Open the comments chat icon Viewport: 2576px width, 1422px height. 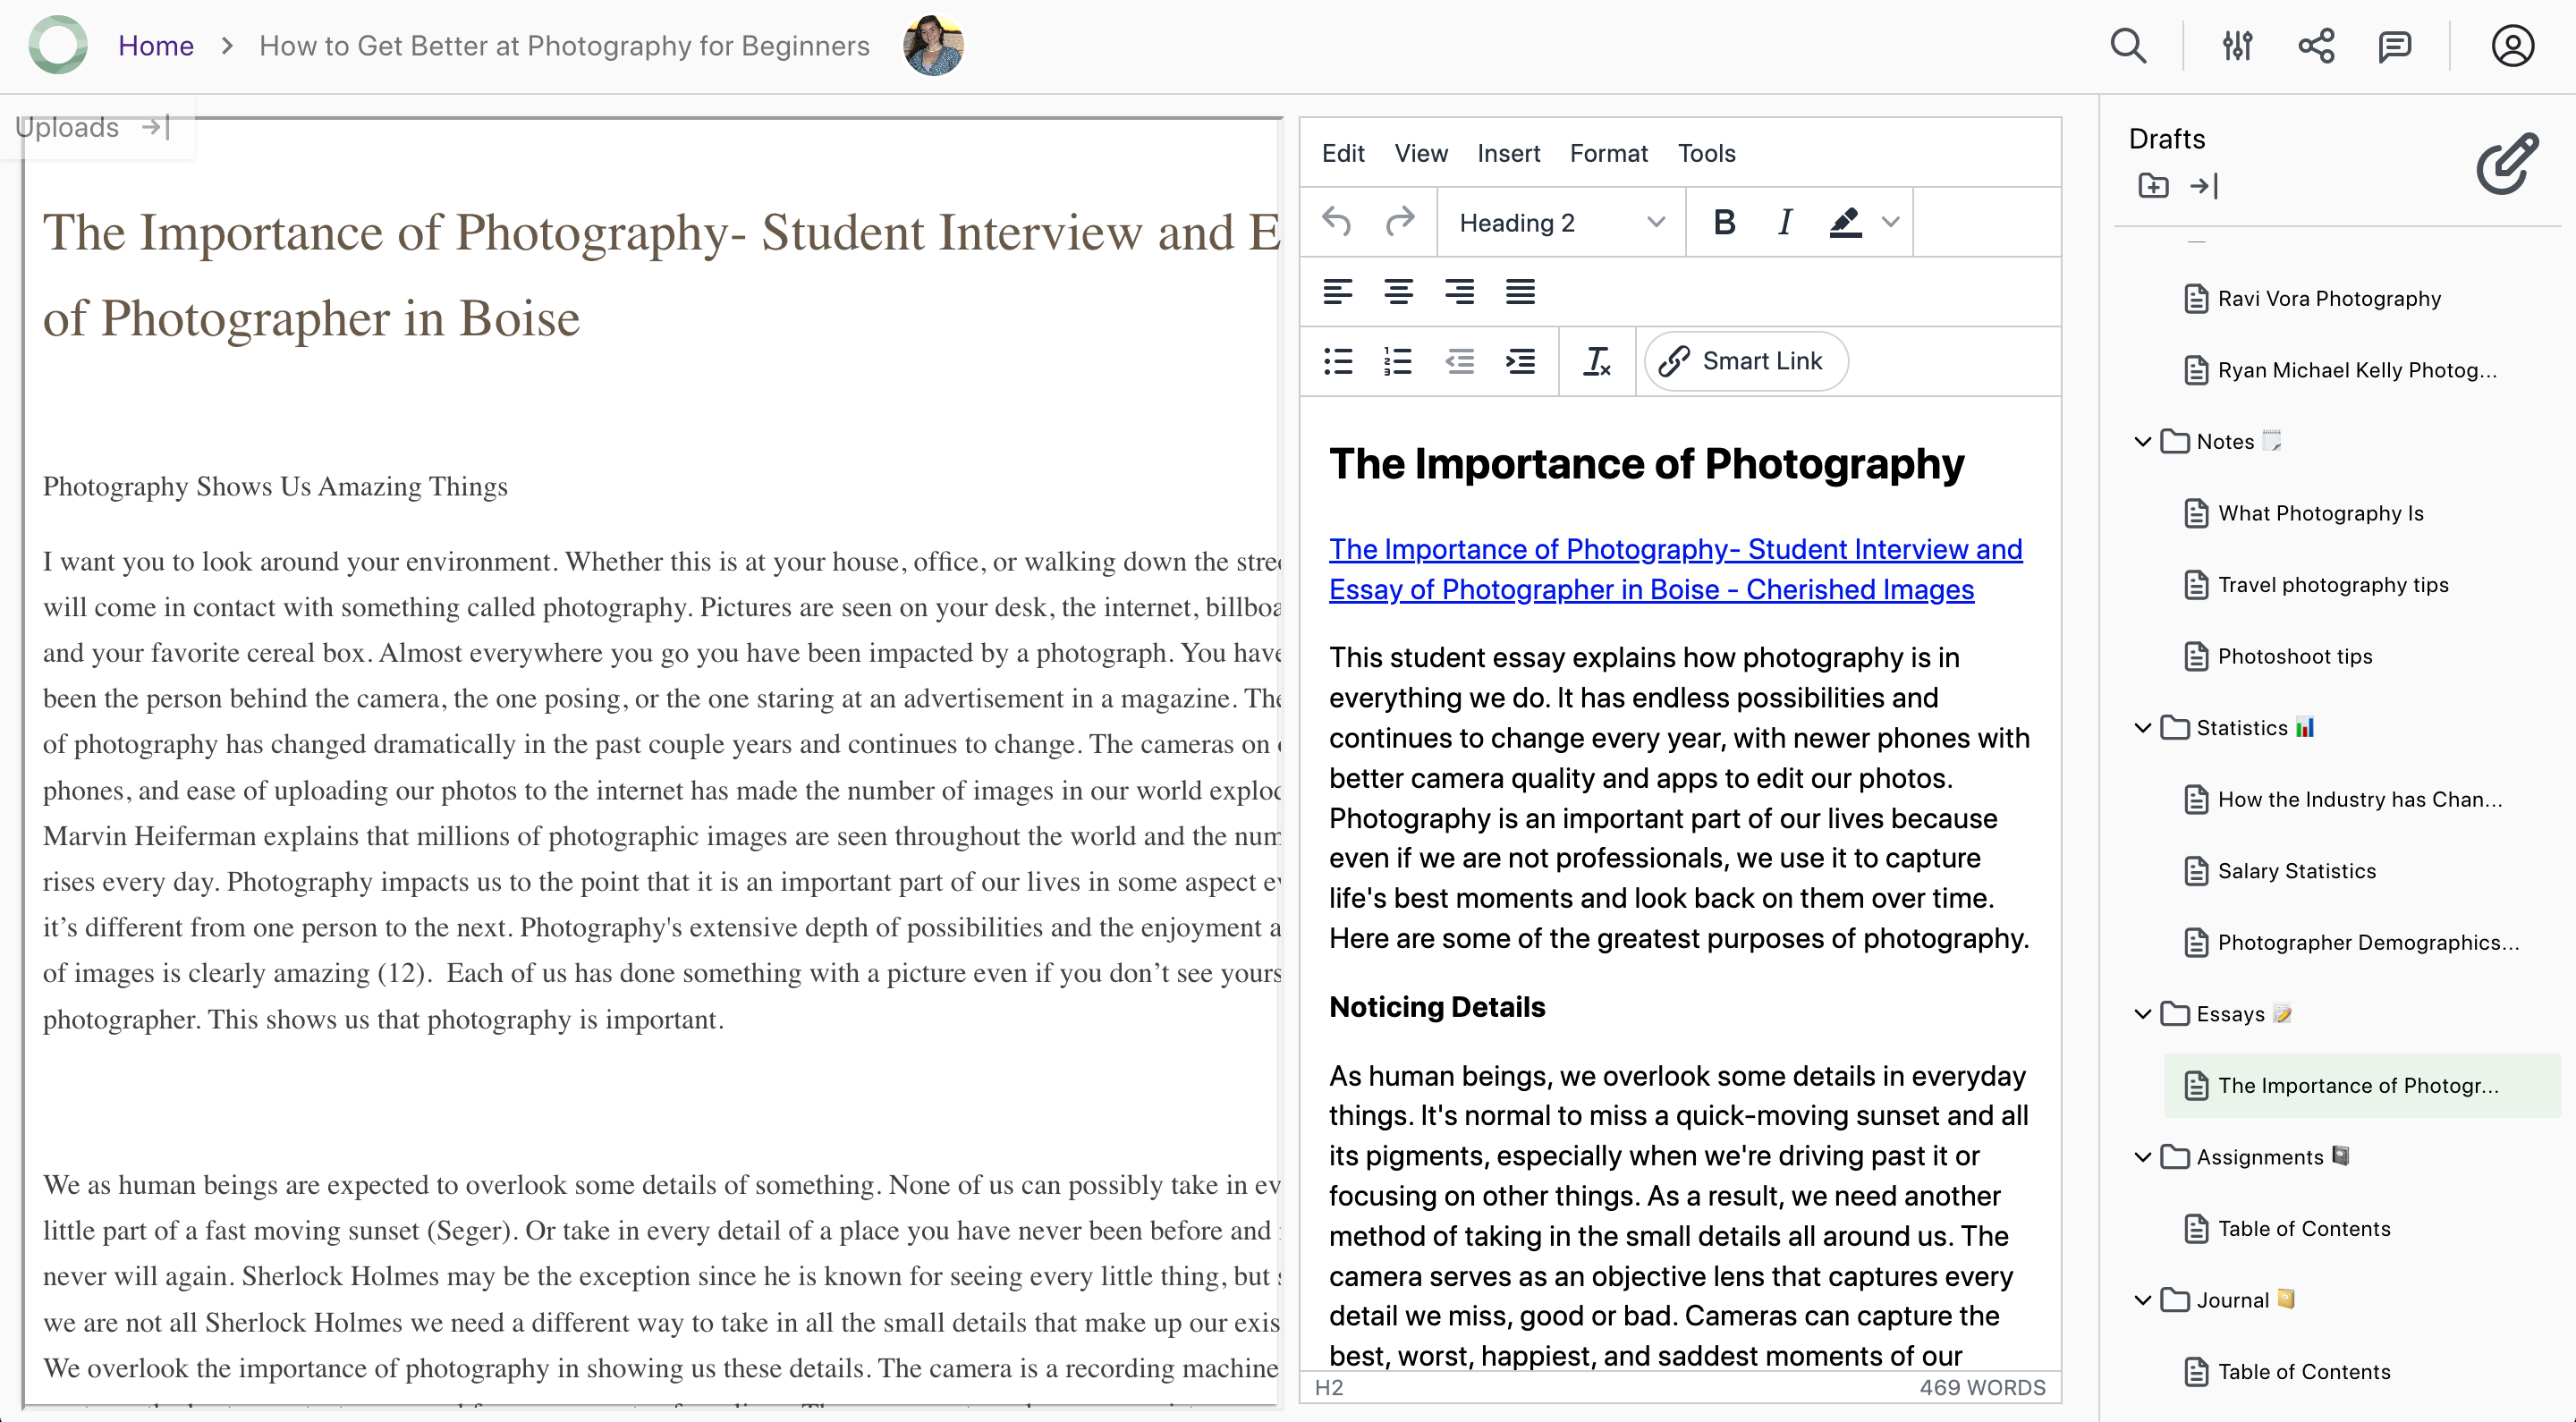pyautogui.click(x=2395, y=46)
